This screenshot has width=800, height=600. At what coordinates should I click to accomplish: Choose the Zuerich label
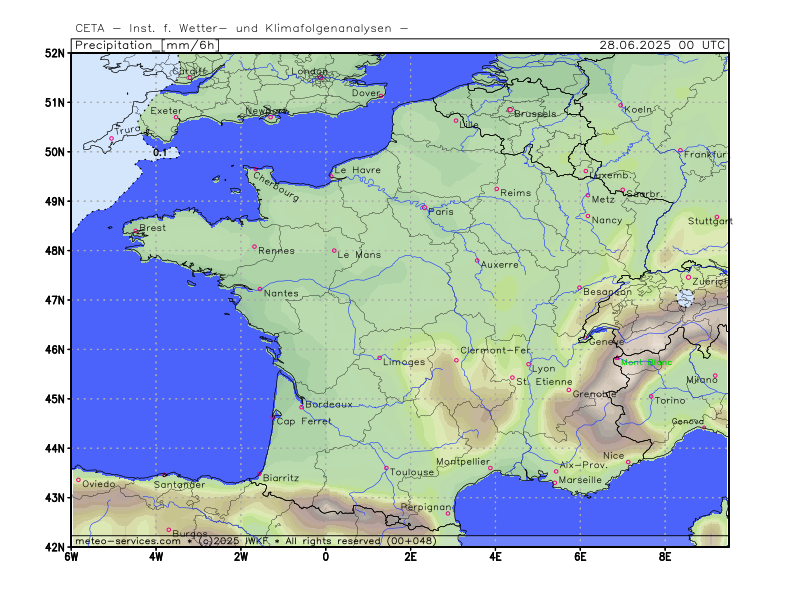coord(710,282)
